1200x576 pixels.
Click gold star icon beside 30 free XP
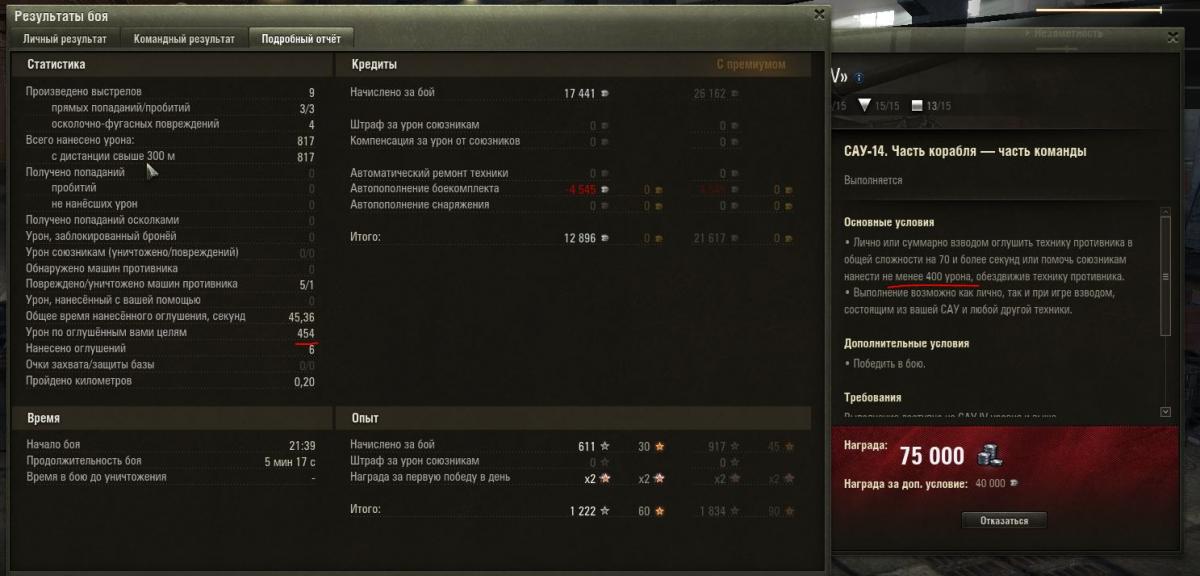point(659,446)
